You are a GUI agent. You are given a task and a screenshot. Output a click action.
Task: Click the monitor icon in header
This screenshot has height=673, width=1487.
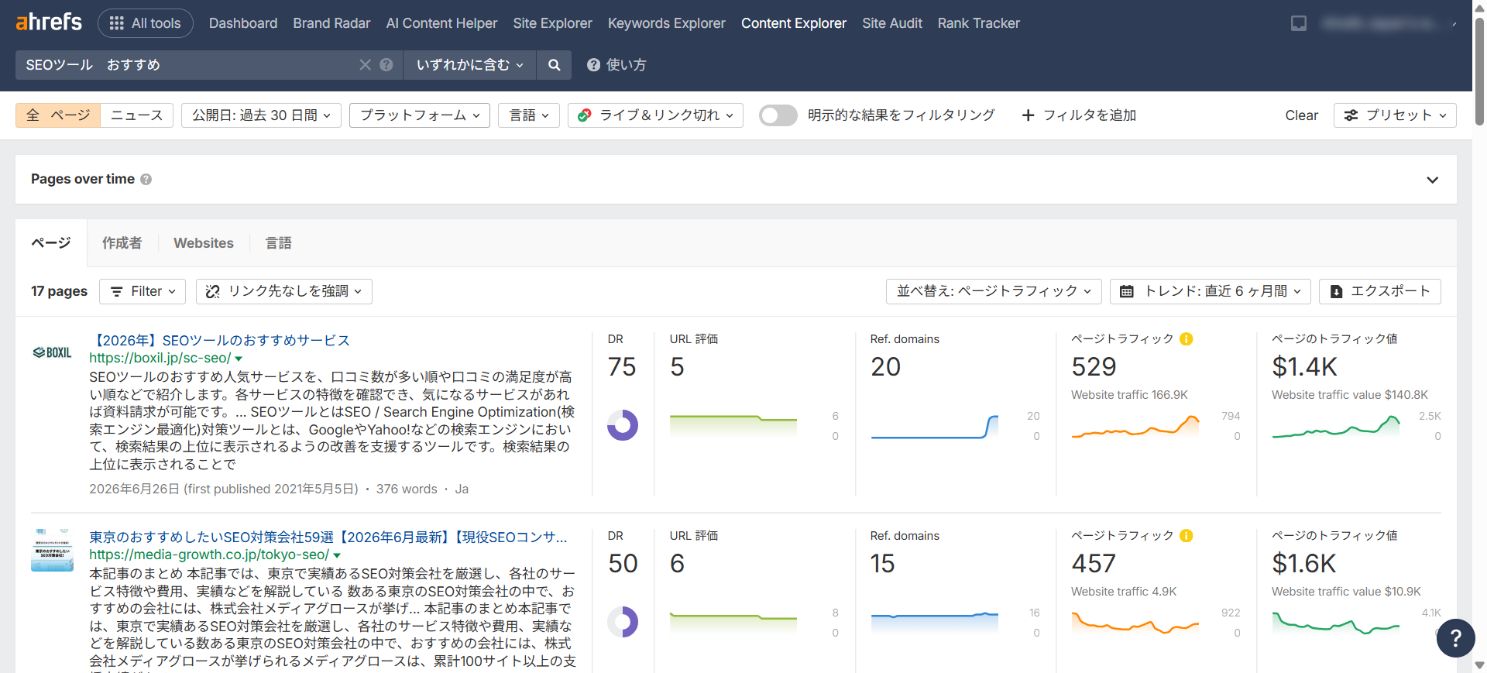tap(1299, 23)
